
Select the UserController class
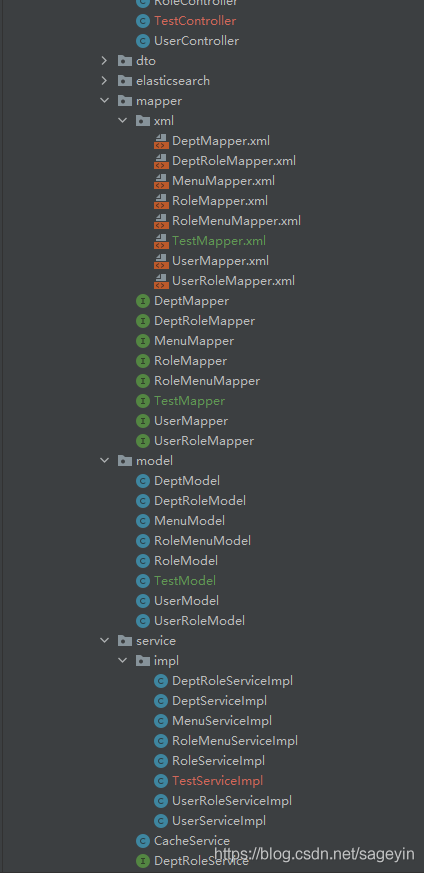[196, 41]
